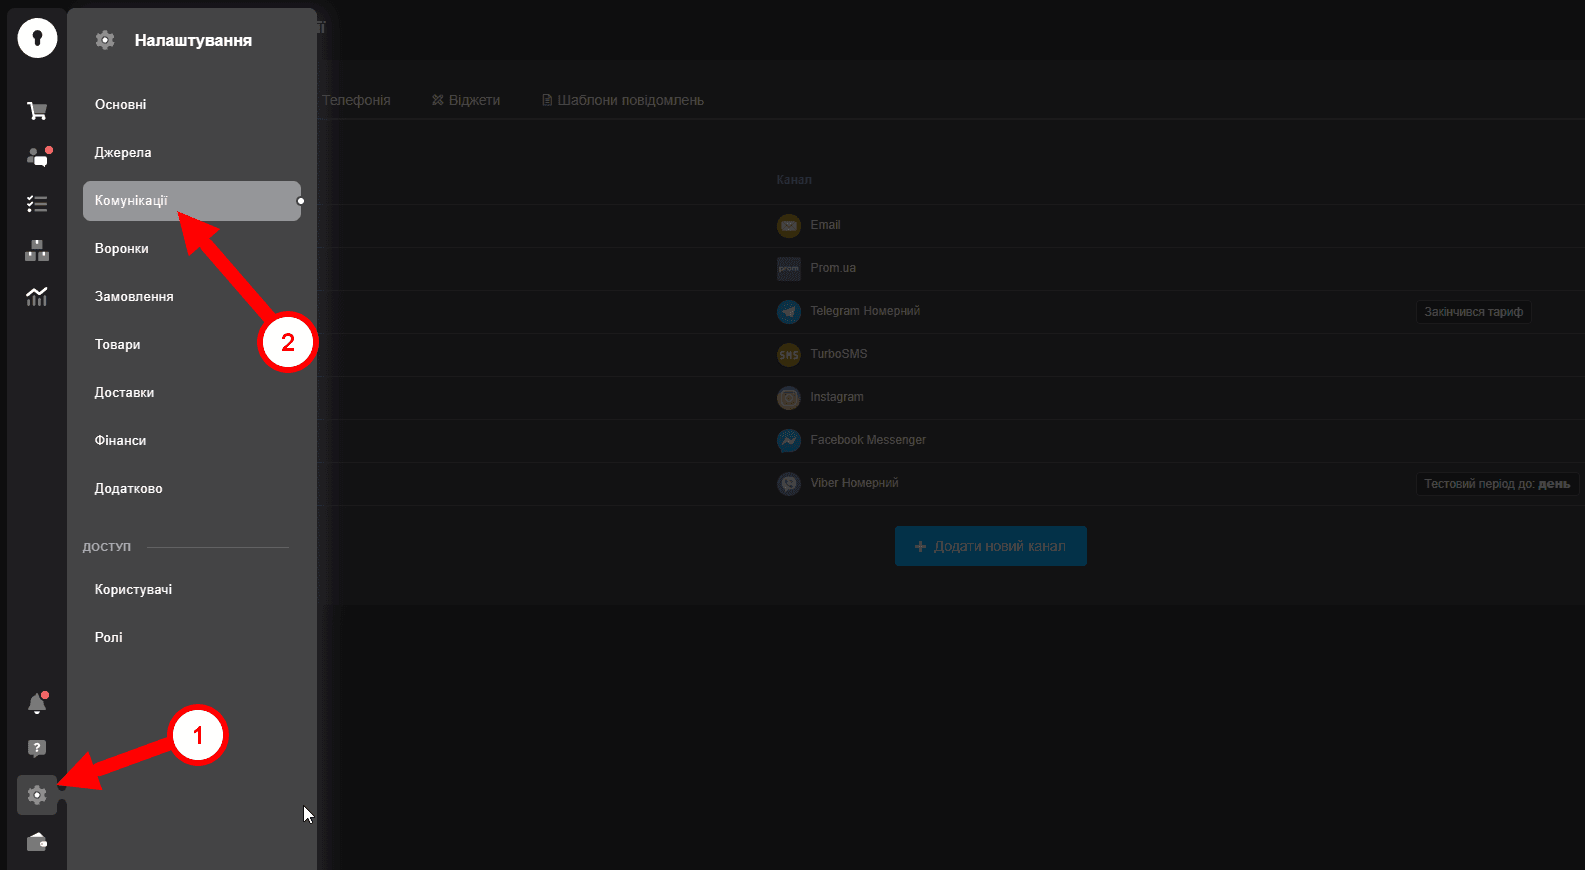Click Додати новий канал button
This screenshot has height=870, width=1585.
(991, 546)
